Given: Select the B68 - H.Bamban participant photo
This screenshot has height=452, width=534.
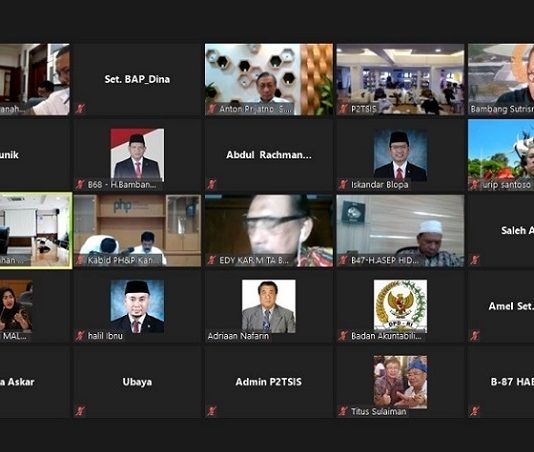Looking at the screenshot, I should pyautogui.click(x=137, y=155).
